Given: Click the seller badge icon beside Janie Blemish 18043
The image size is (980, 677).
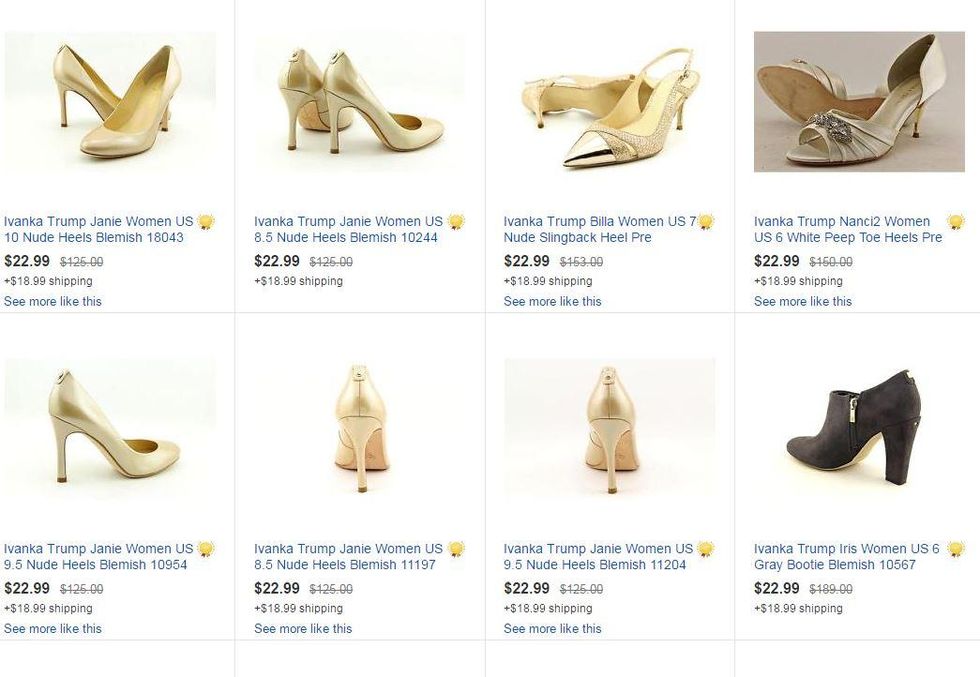Looking at the screenshot, I should [206, 222].
